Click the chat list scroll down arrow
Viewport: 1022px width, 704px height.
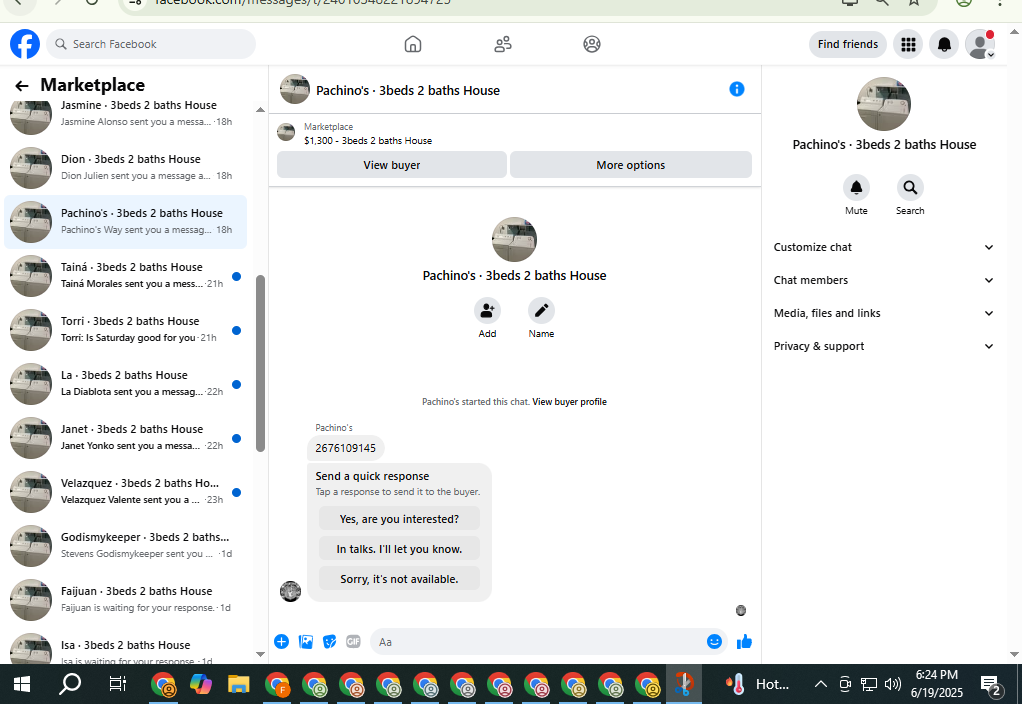click(260, 654)
